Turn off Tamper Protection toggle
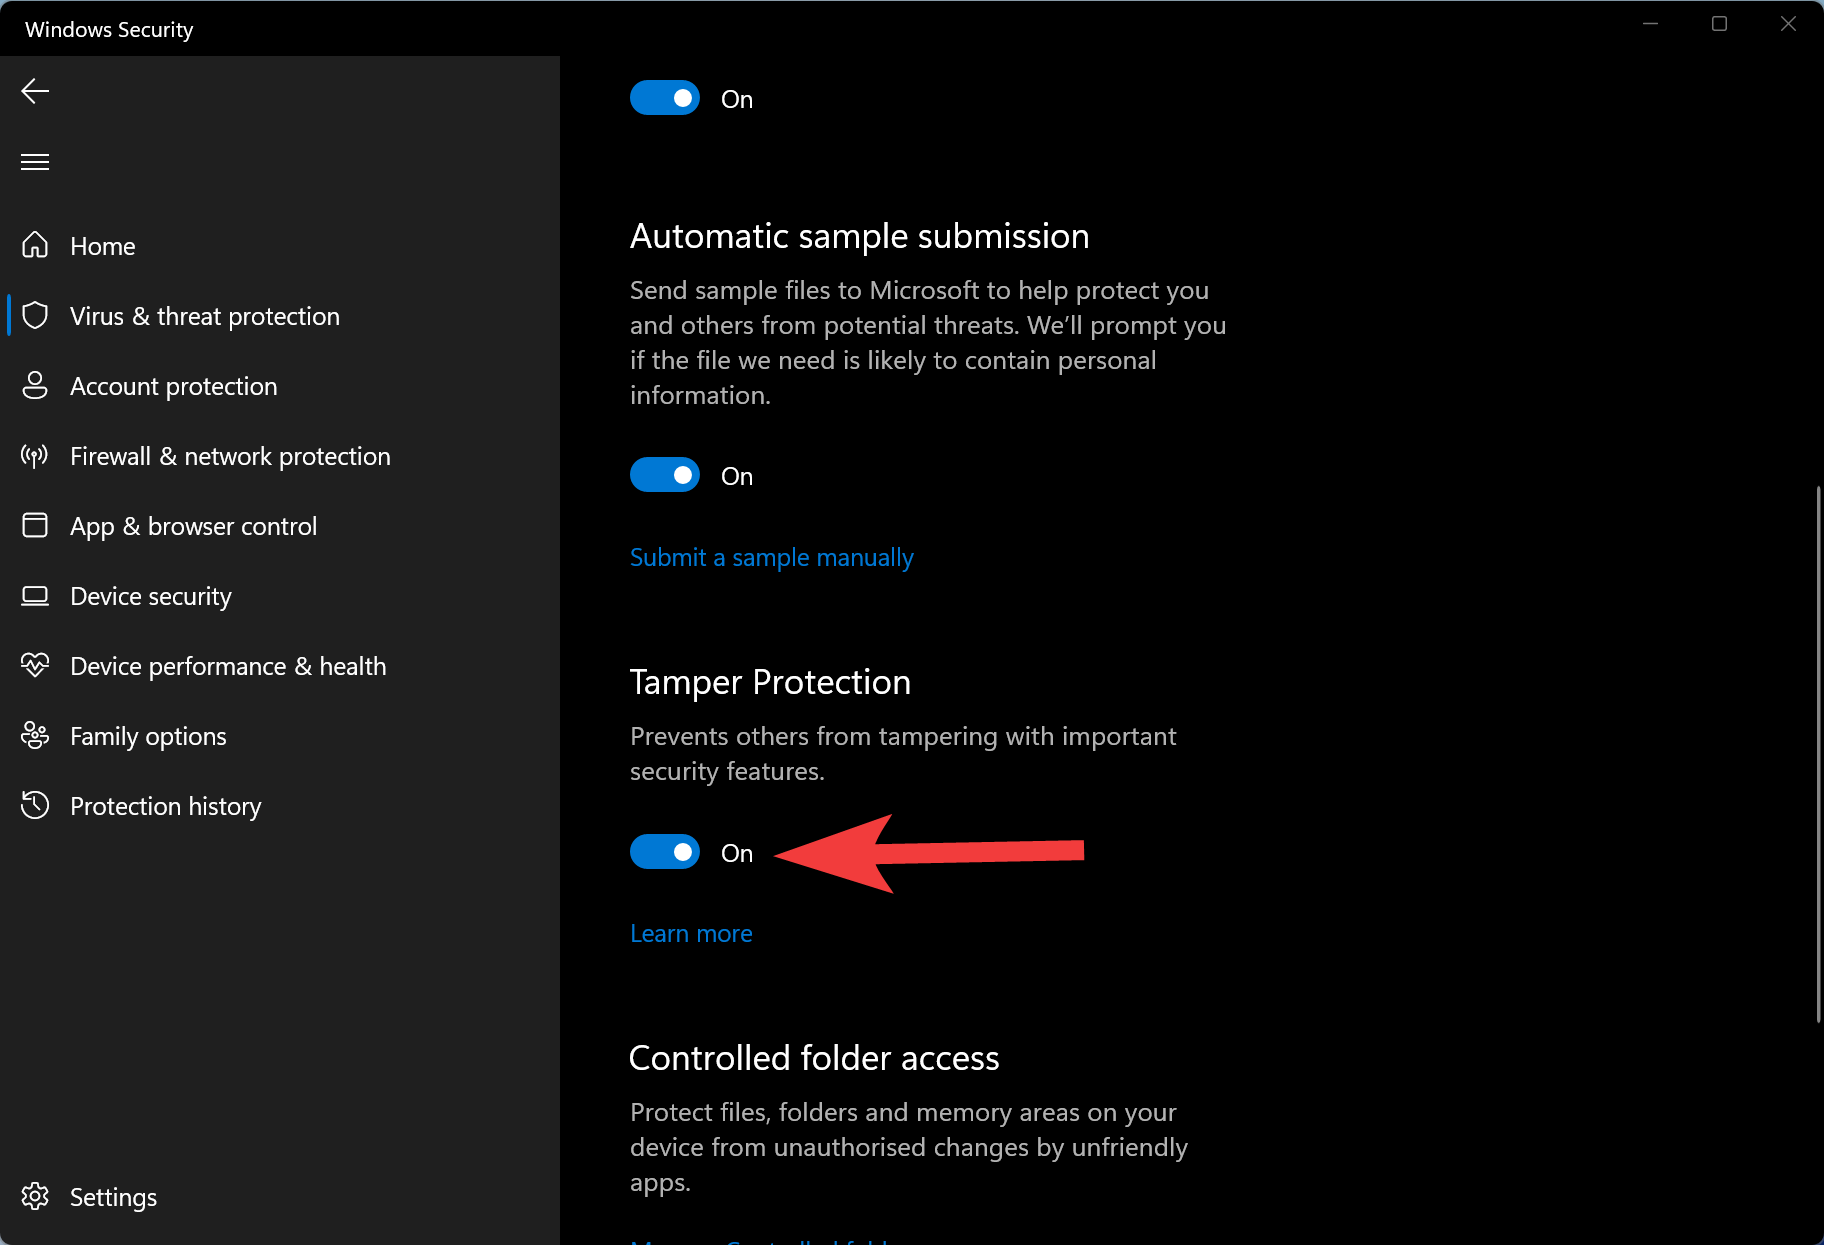Screen dimensions: 1824x1245 (x=665, y=852)
